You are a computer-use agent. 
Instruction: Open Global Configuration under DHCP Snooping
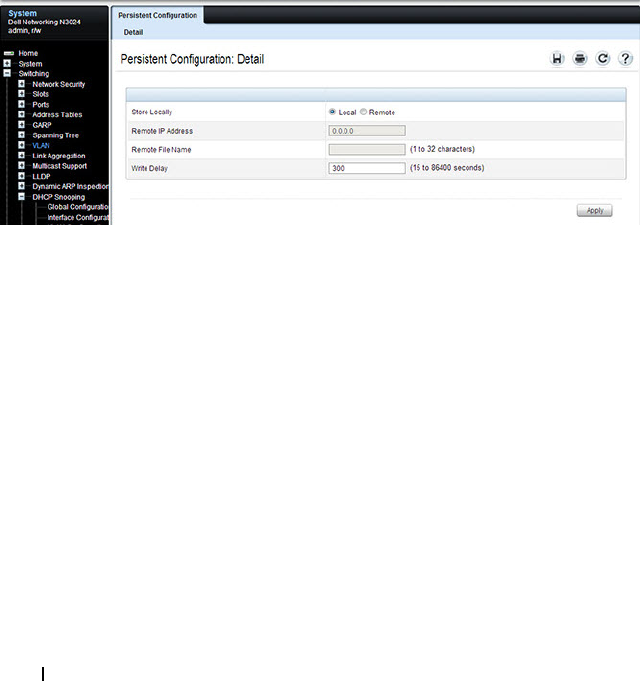(x=78, y=207)
